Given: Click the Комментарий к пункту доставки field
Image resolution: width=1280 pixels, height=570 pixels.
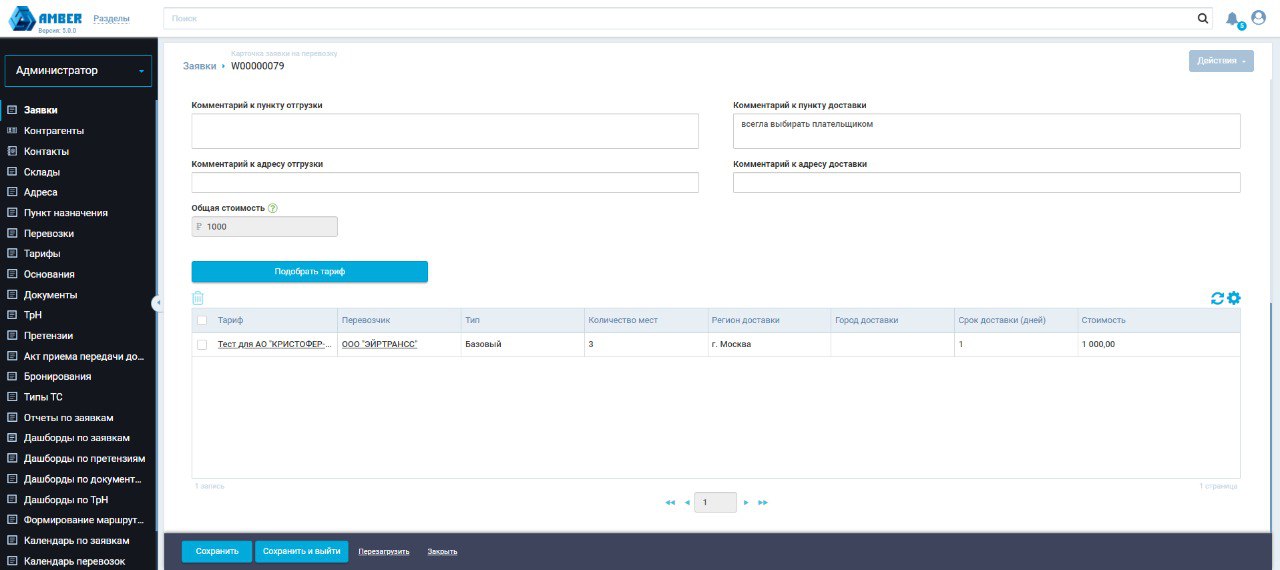Looking at the screenshot, I should click(x=987, y=131).
